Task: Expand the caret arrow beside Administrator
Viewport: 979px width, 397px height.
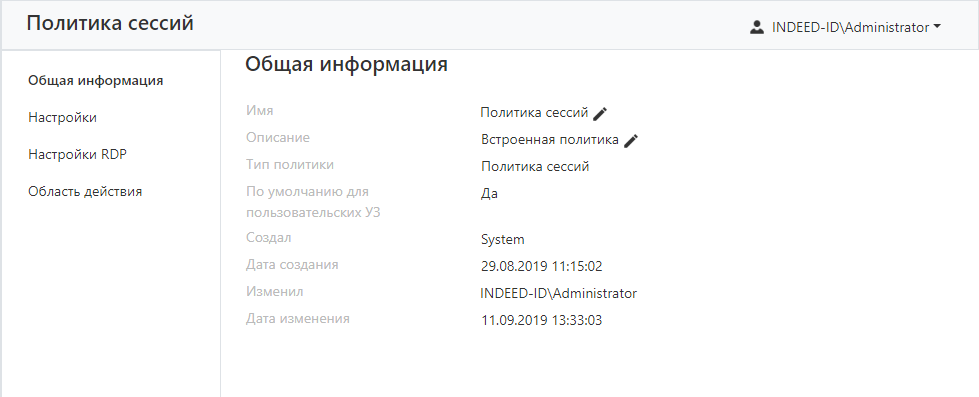Action: point(937,27)
